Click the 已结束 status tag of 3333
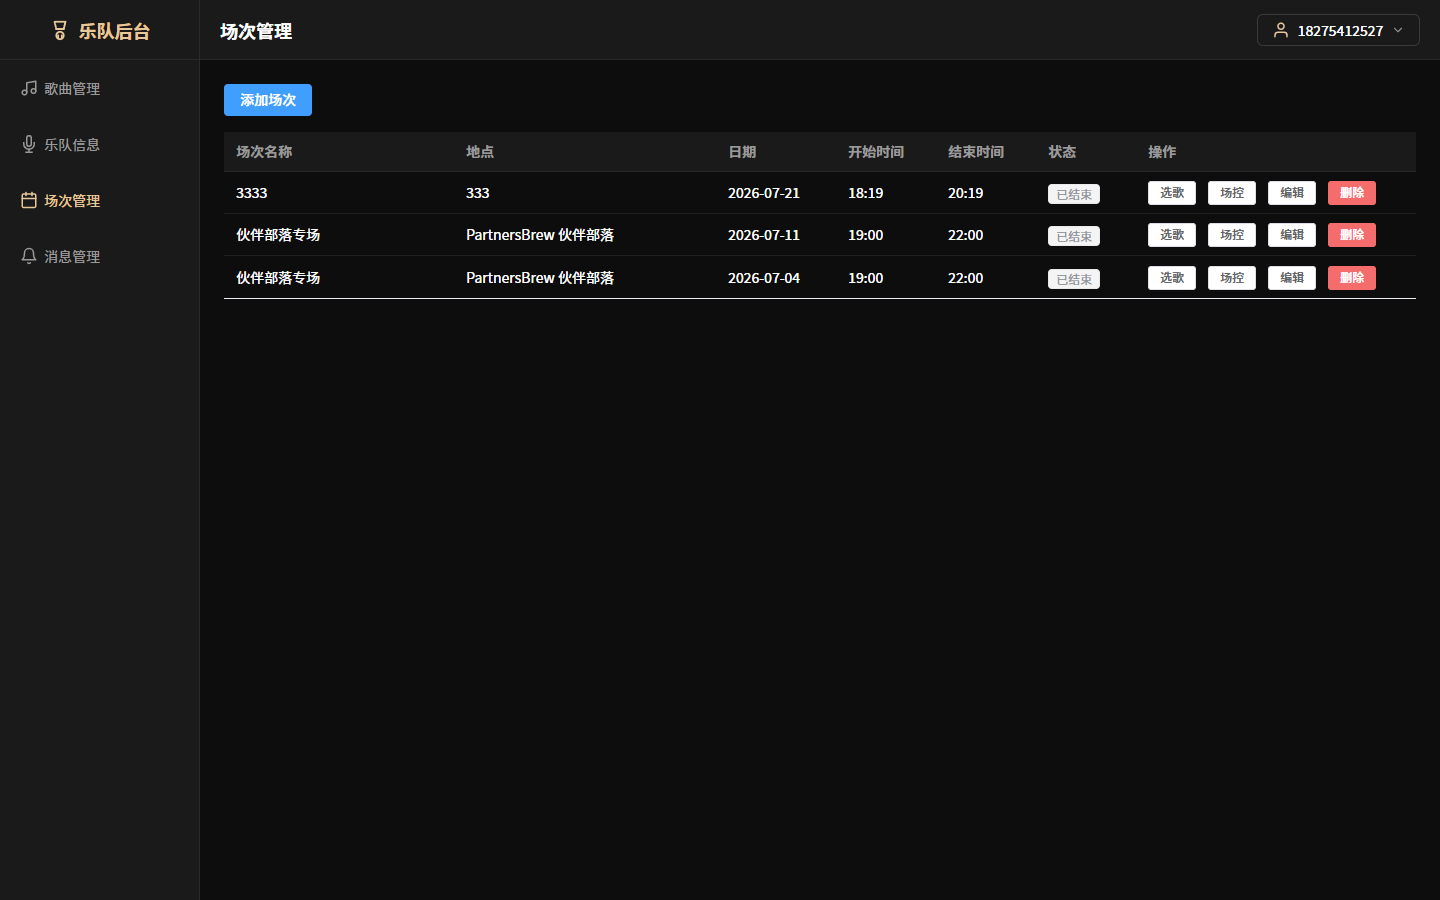Image resolution: width=1440 pixels, height=900 pixels. pyautogui.click(x=1074, y=194)
